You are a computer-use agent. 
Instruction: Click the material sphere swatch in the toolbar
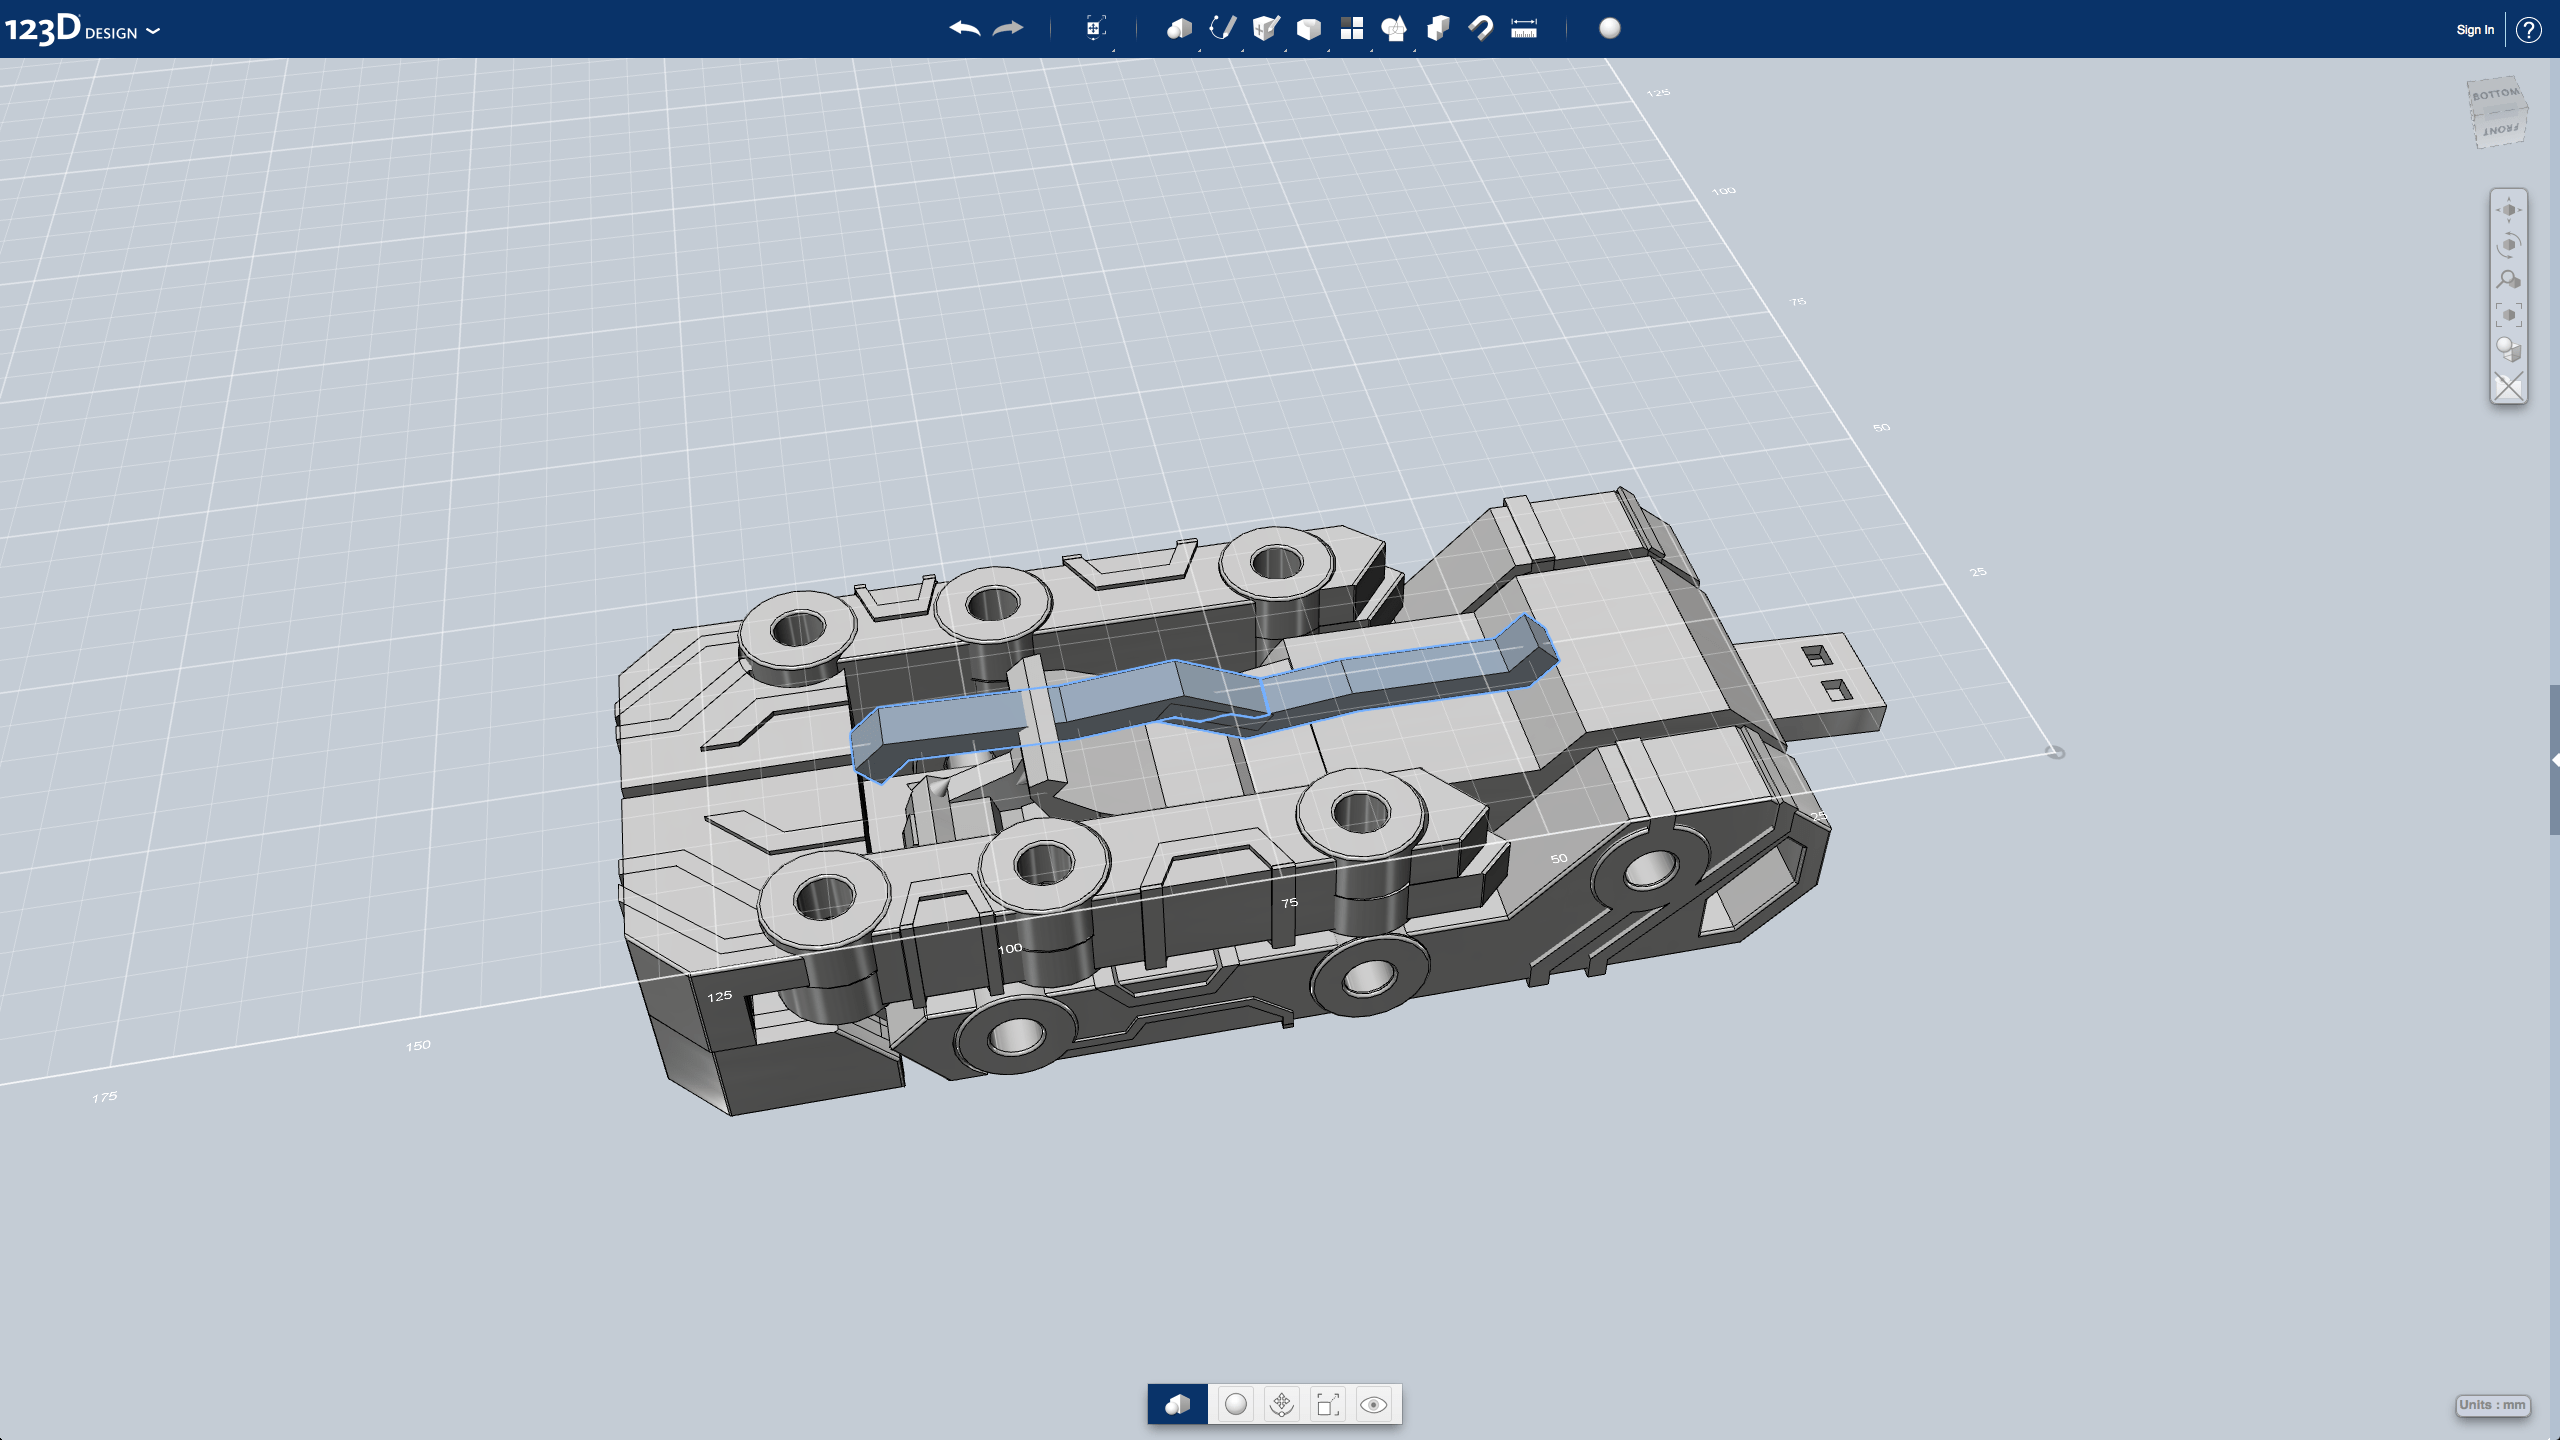pyautogui.click(x=1610, y=30)
